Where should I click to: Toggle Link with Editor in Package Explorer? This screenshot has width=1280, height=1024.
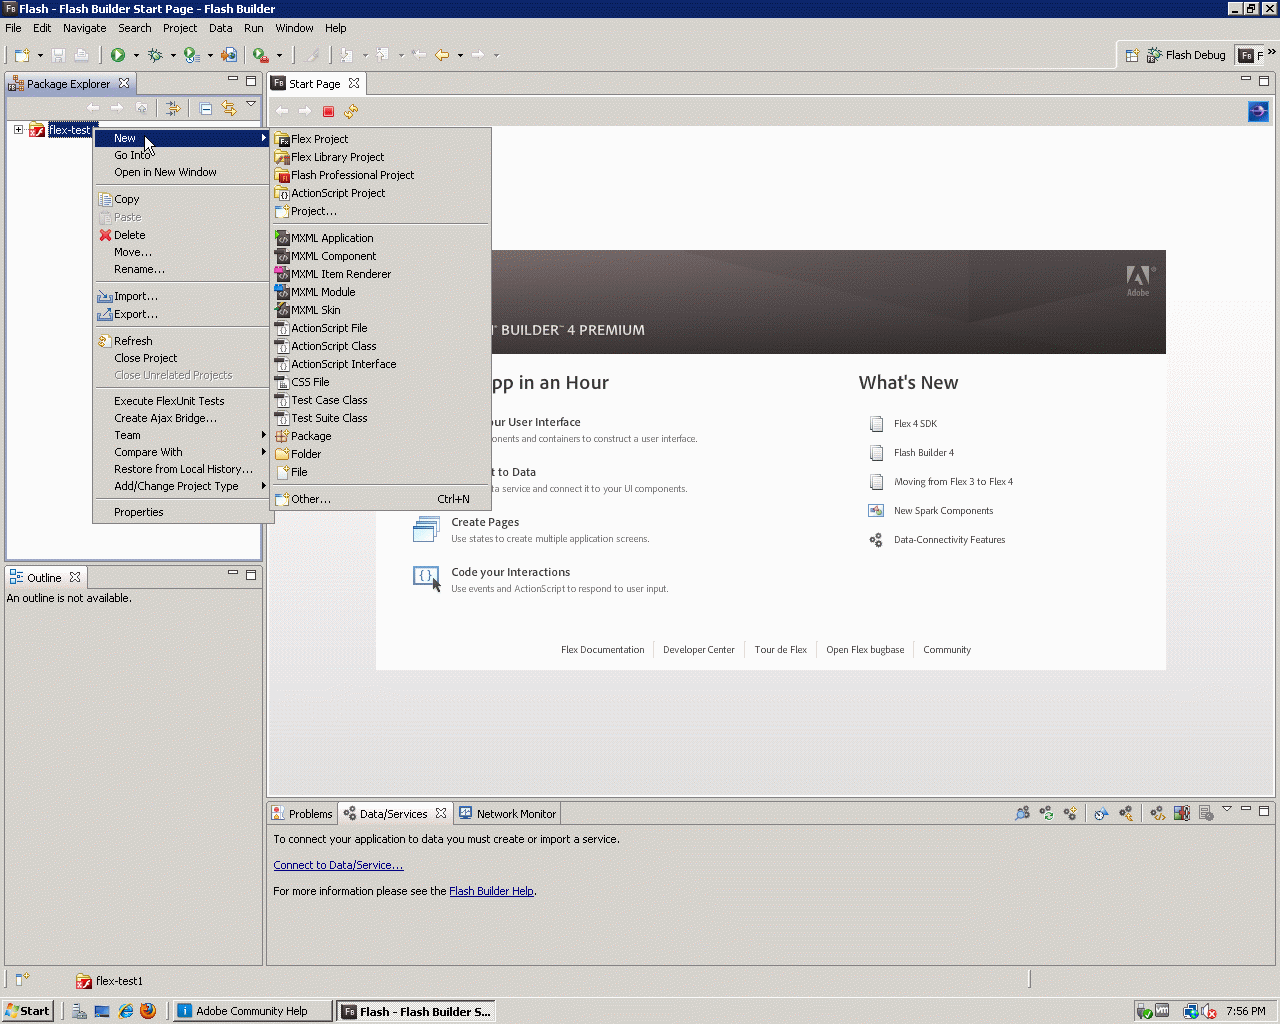229,108
